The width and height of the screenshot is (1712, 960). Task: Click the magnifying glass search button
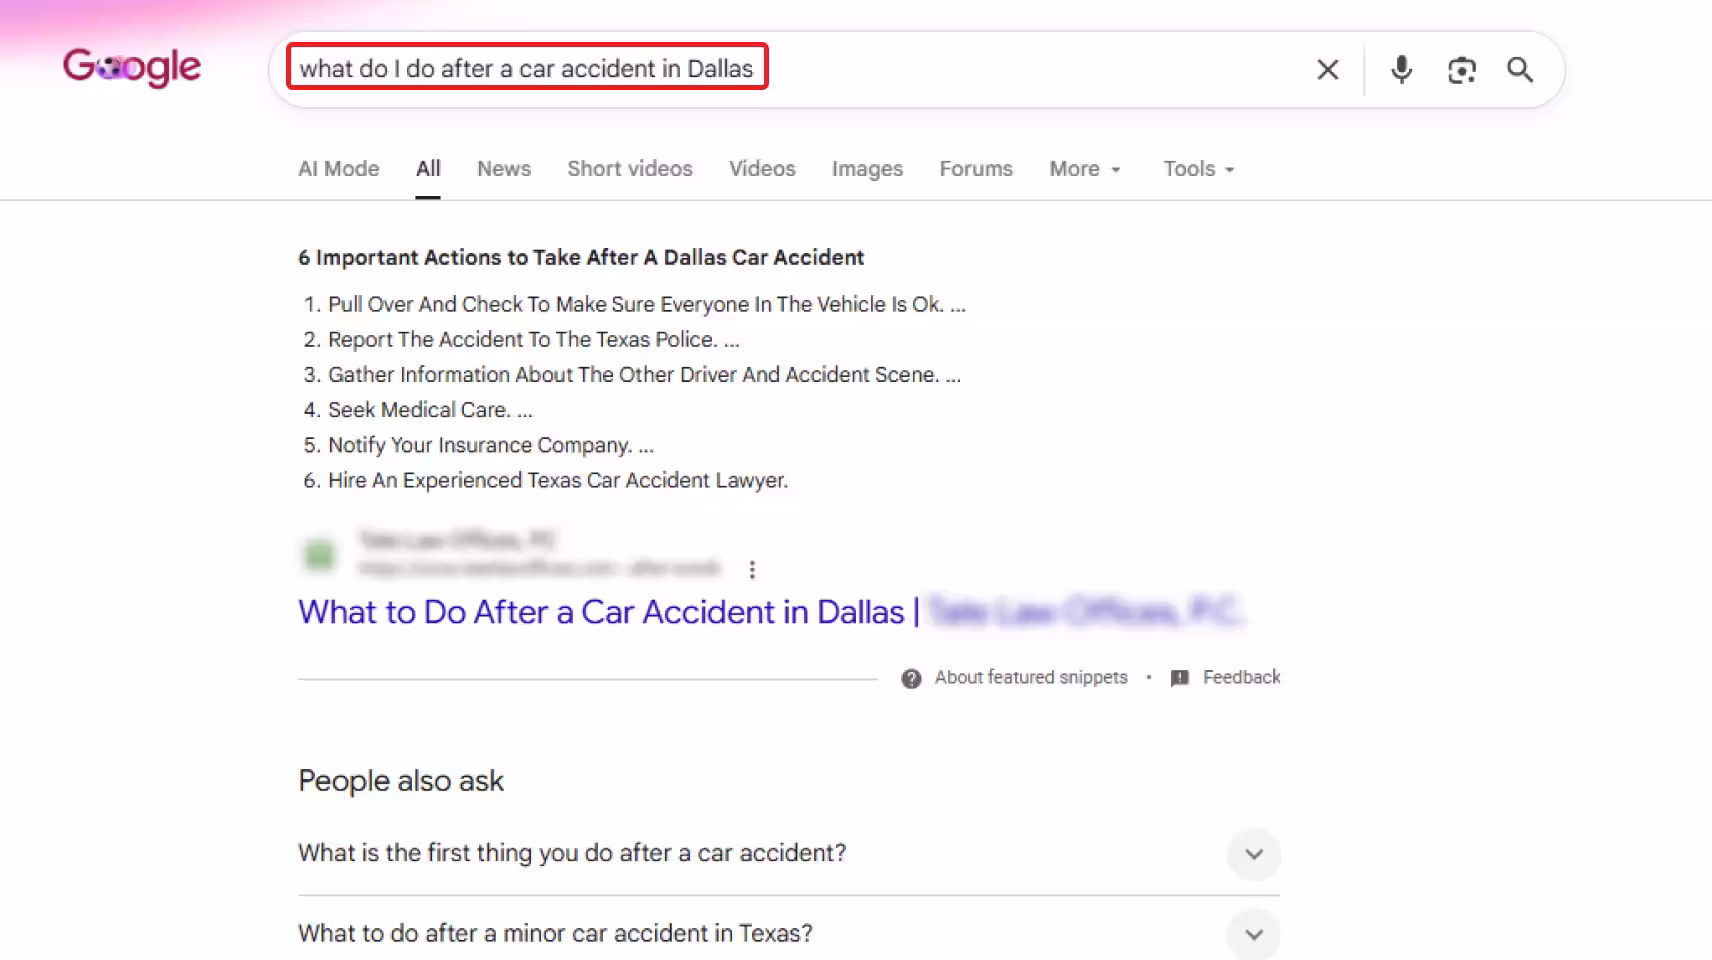(1520, 70)
